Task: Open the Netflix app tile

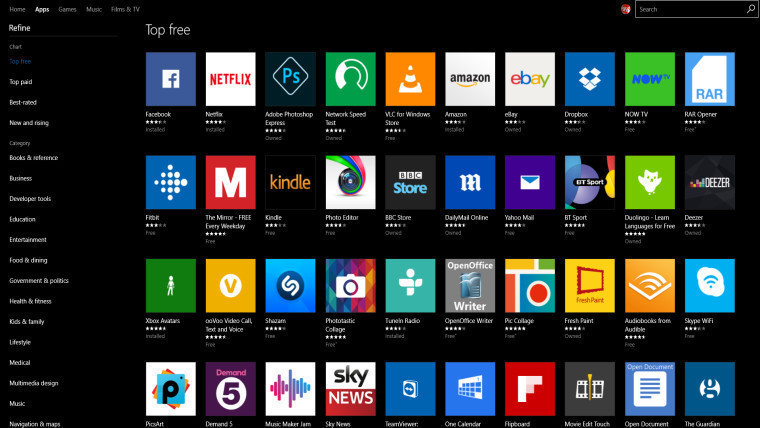Action: (231, 79)
